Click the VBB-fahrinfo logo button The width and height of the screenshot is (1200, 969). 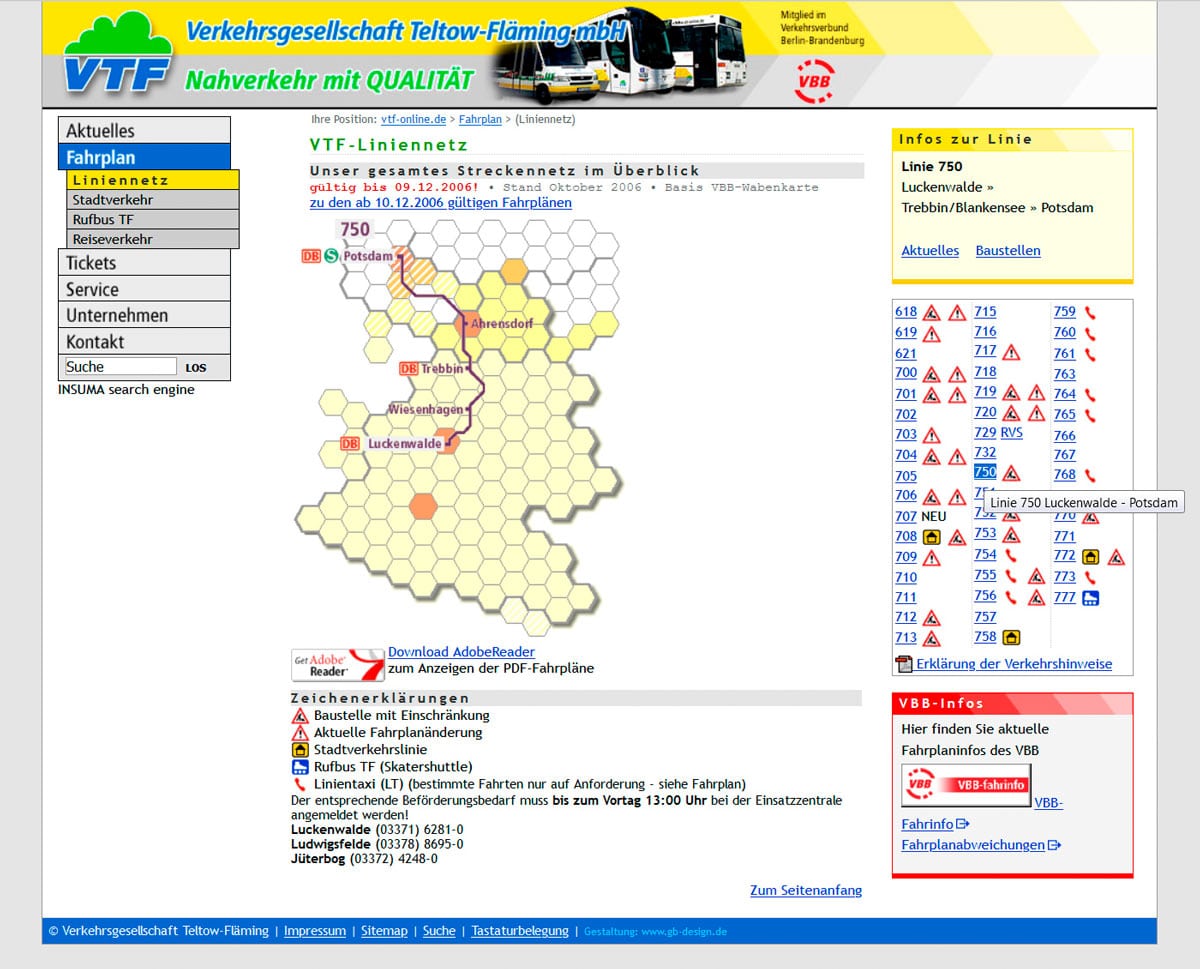(966, 785)
